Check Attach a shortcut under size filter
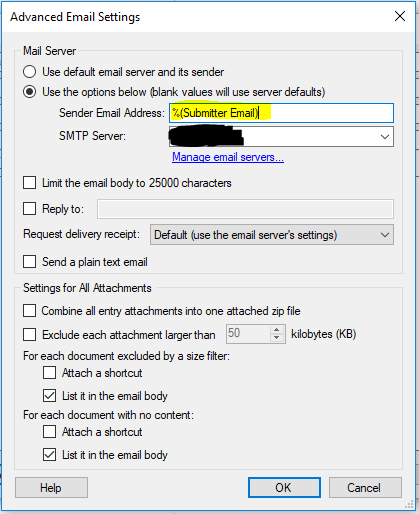 49,373
